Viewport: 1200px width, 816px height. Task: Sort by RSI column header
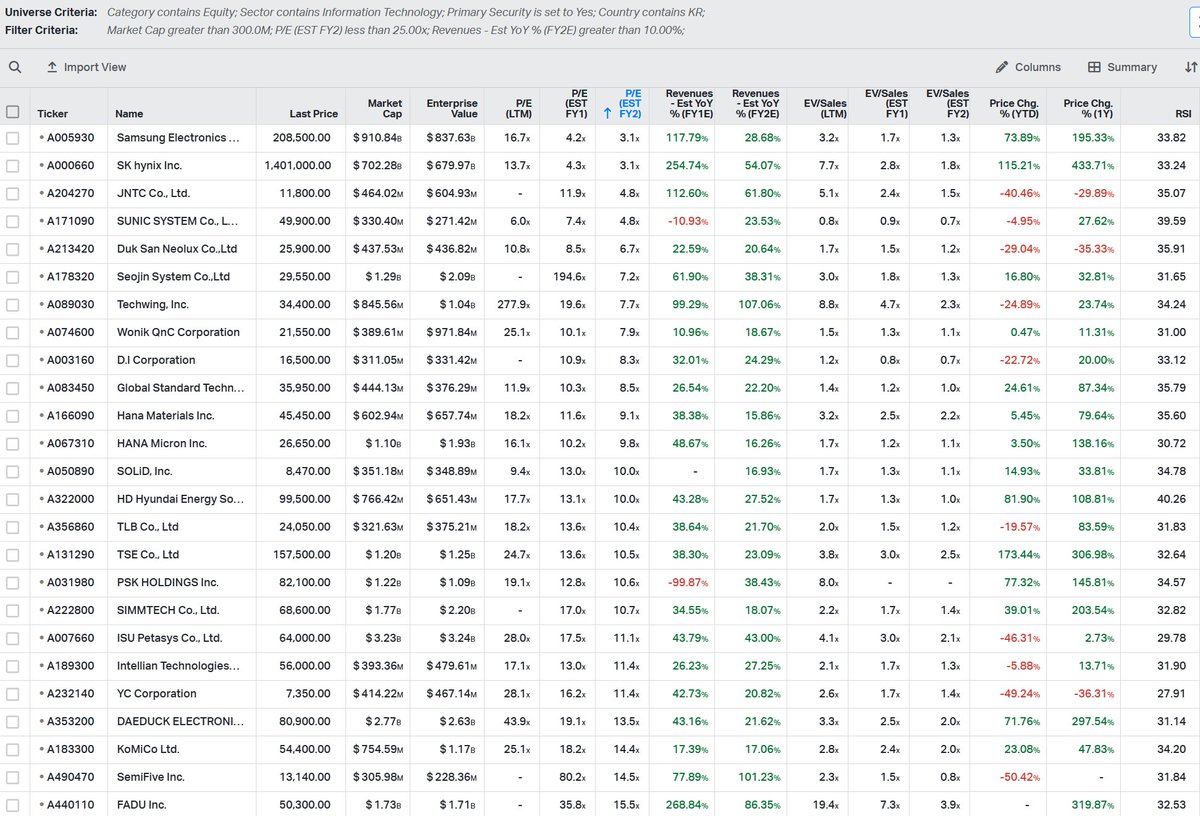pyautogui.click(x=1183, y=114)
